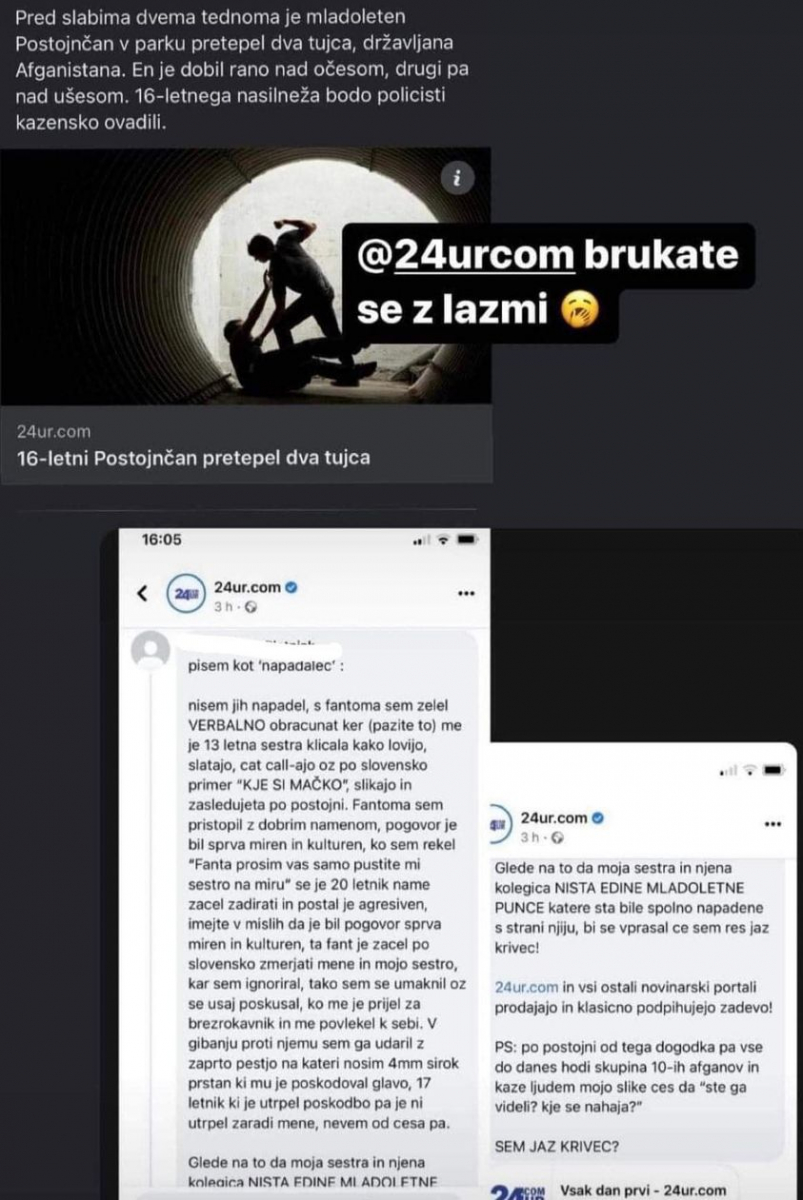803x1200 pixels.
Task: Tap the gray commenter profile avatar
Action: point(152,653)
